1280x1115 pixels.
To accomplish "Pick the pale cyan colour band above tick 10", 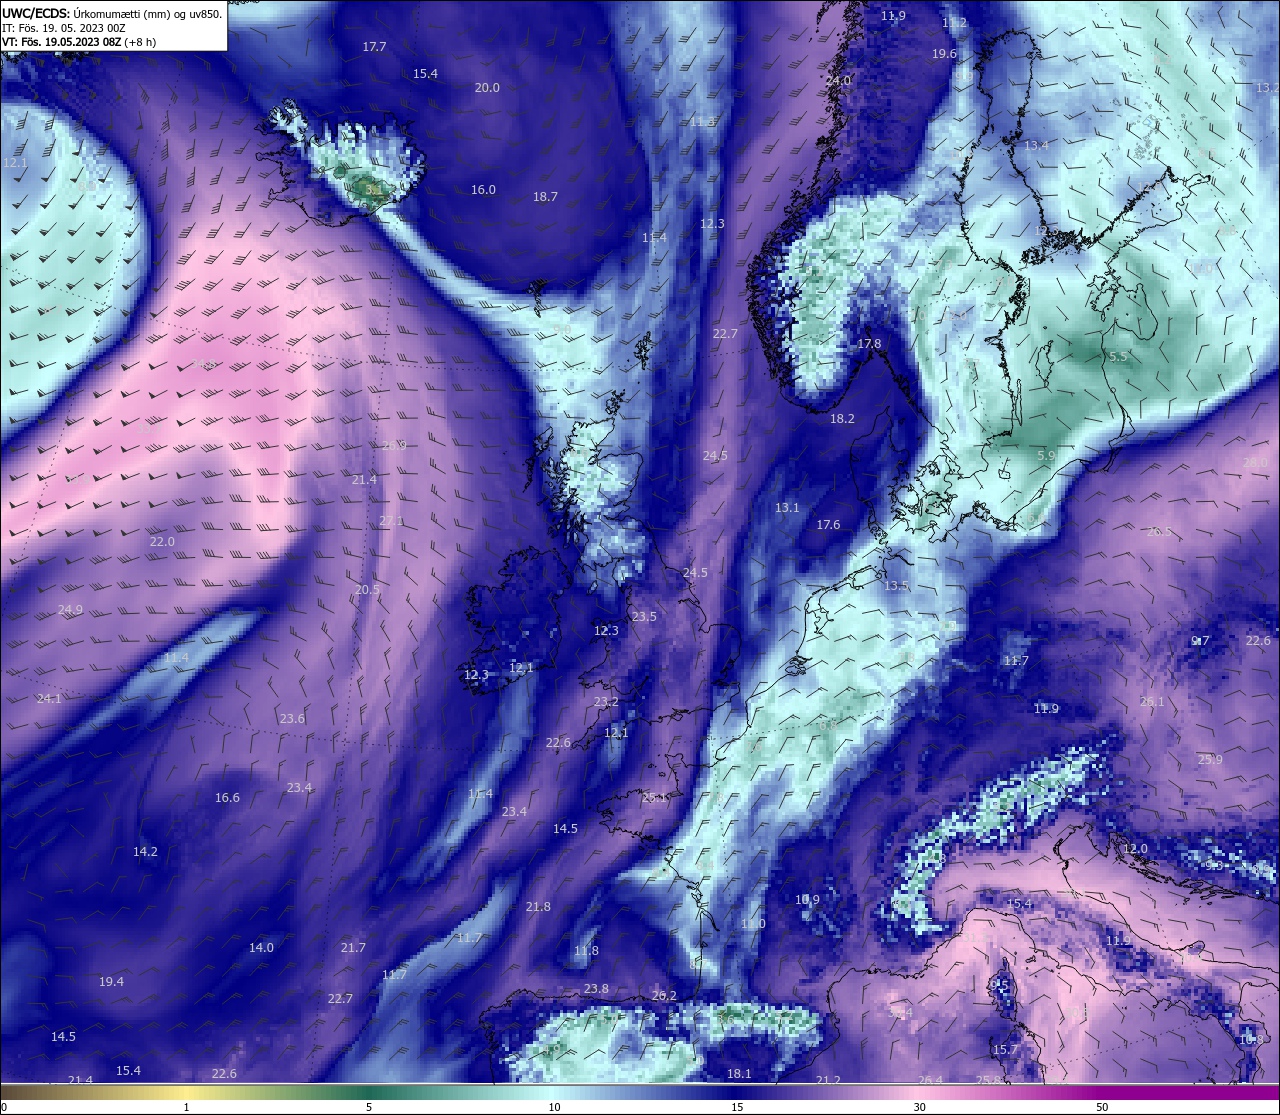I will point(554,1092).
